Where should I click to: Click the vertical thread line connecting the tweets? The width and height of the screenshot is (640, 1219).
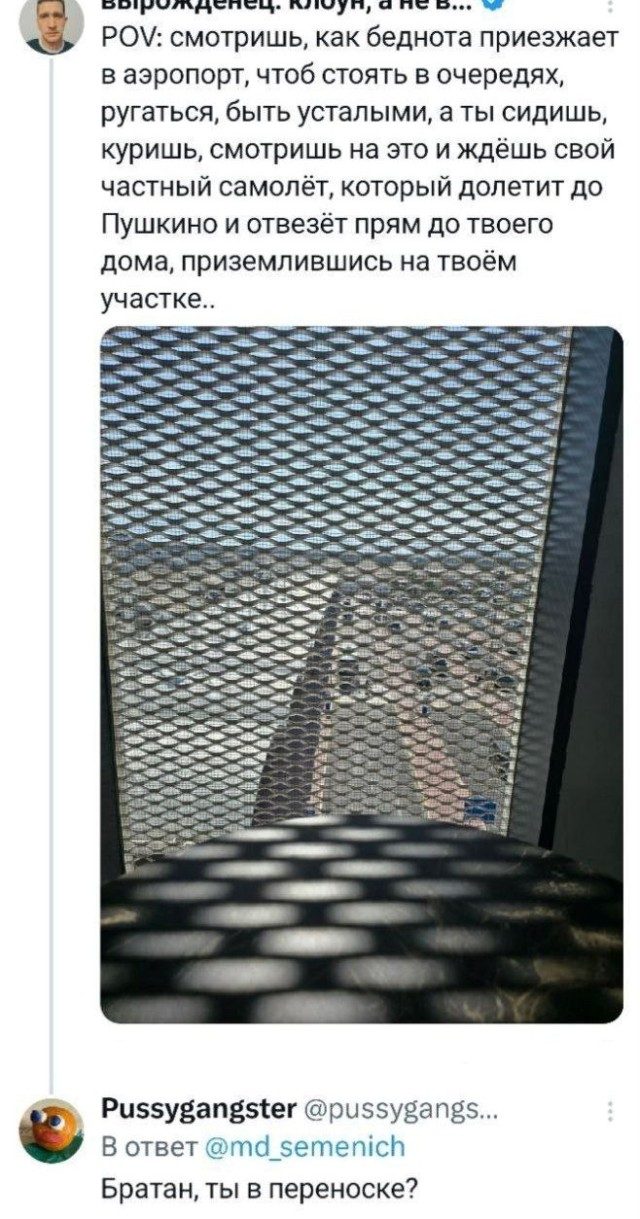51,570
